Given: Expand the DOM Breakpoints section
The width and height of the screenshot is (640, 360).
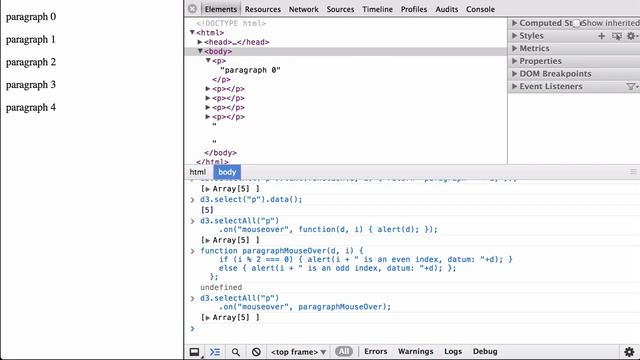Looking at the screenshot, I should 514,73.
